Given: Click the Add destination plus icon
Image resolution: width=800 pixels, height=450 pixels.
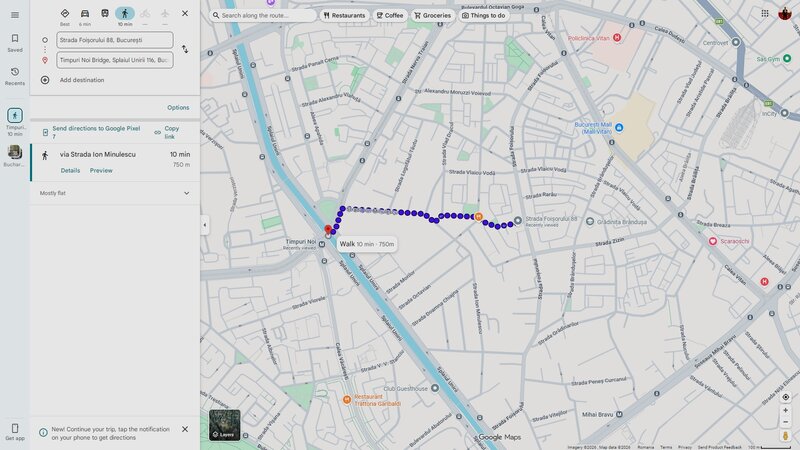Looking at the screenshot, I should (x=45, y=80).
